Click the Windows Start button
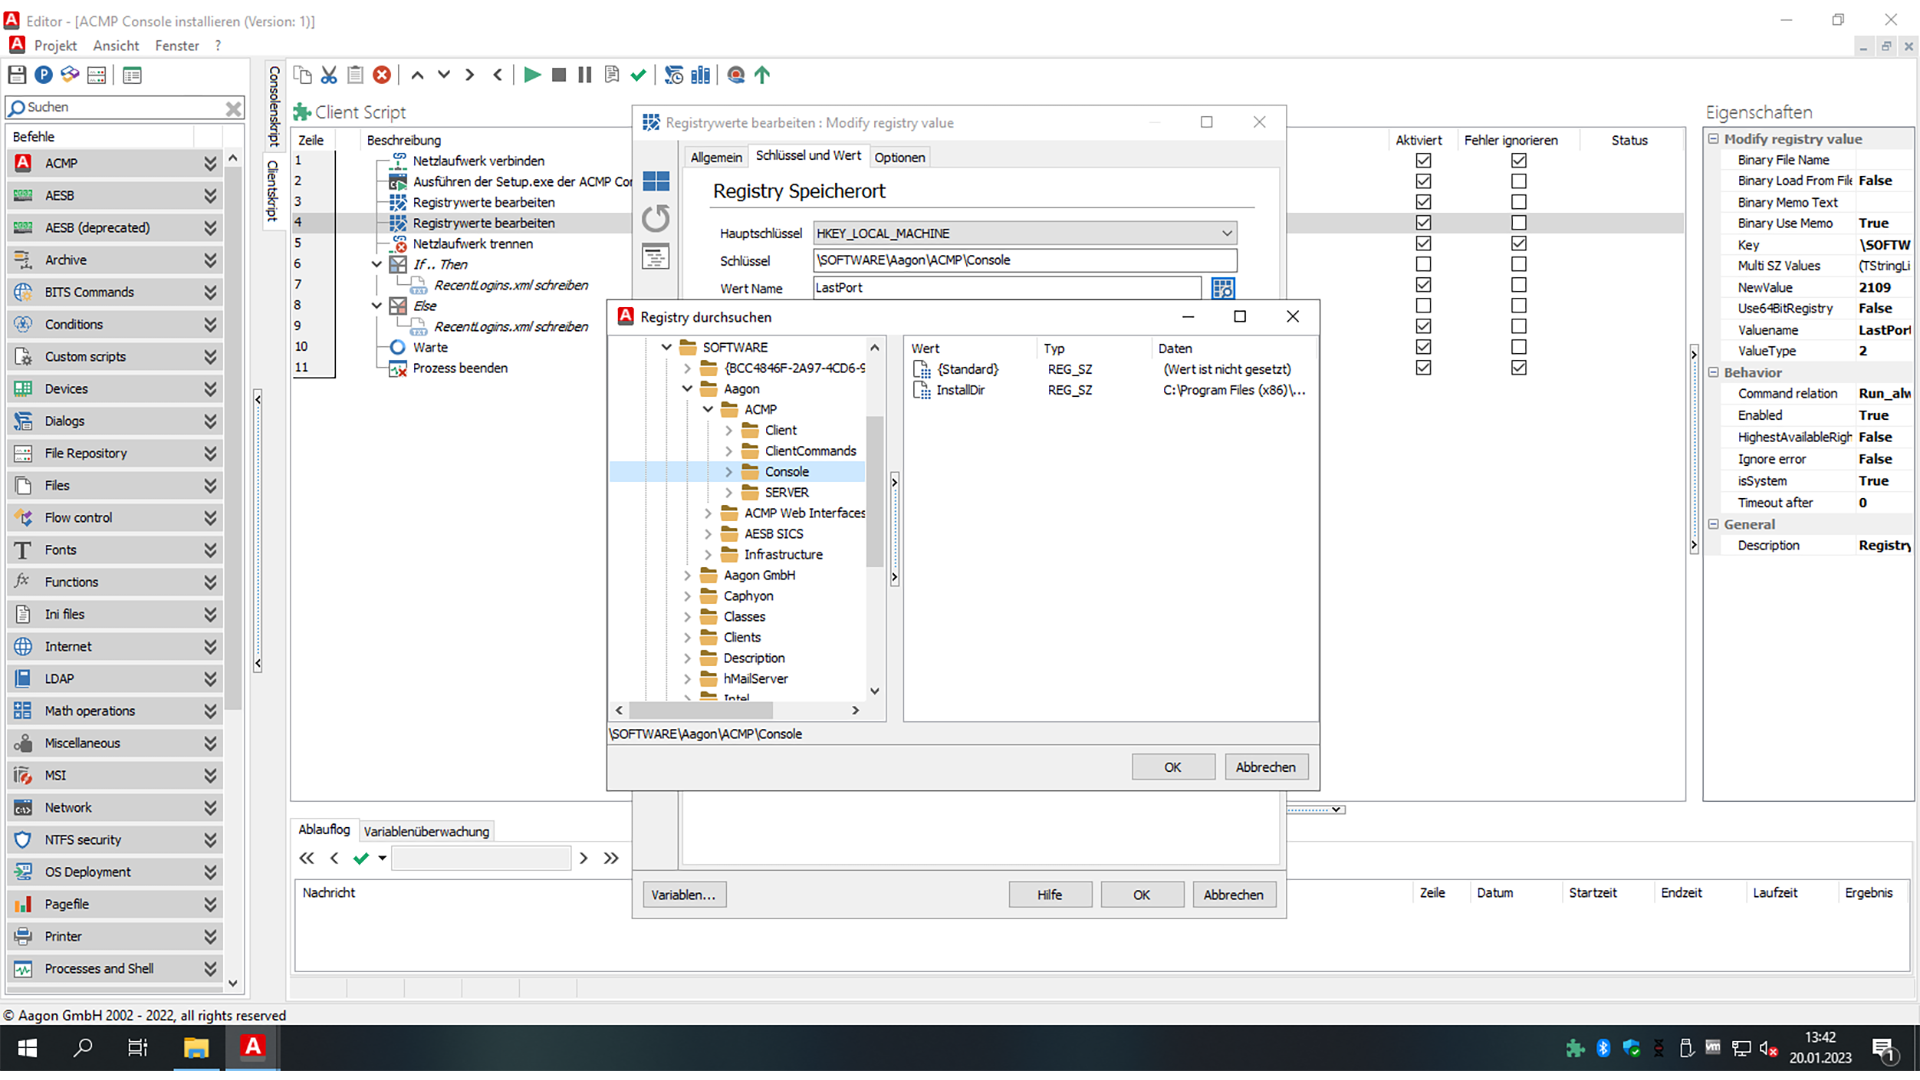Screen dimensions: 1920x1080 coord(28,1048)
